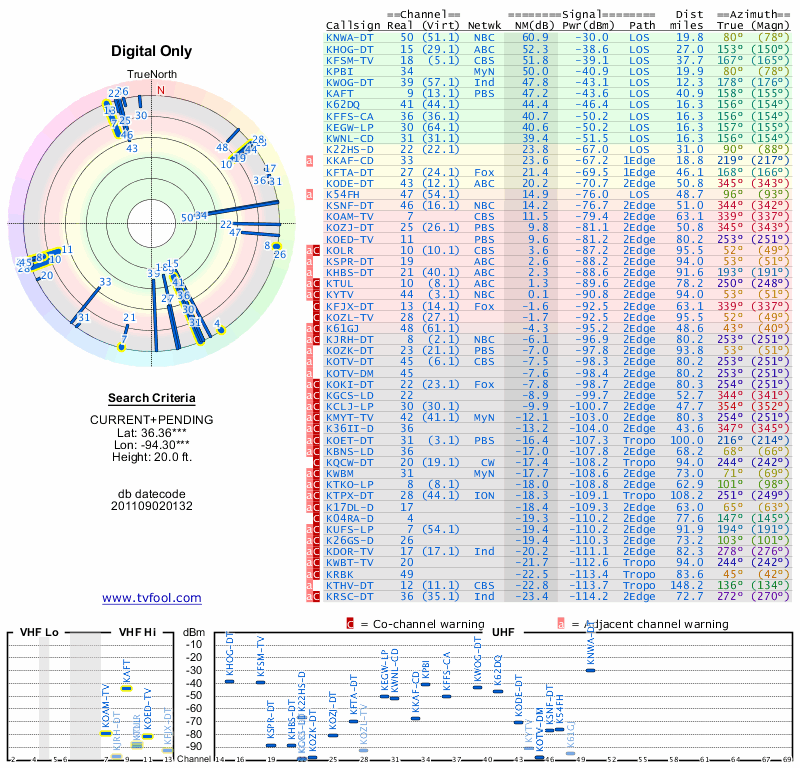Click the K62DQ bar in spectrum chart
This screenshot has width=800, height=768.
click(x=498, y=691)
